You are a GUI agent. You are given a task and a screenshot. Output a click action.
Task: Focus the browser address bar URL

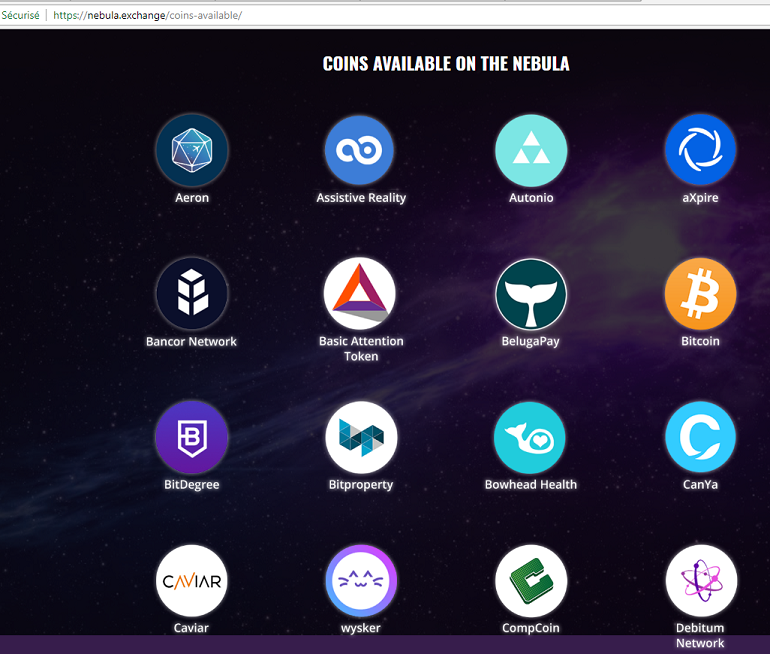147,15
